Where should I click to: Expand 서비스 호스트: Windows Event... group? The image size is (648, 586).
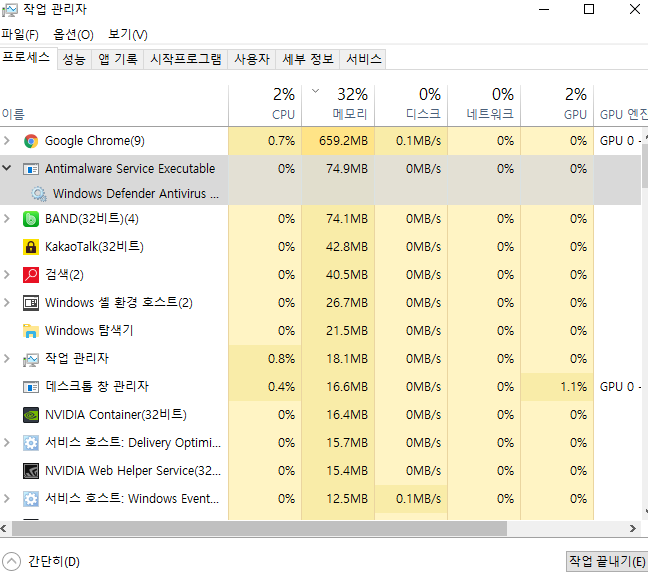click(x=7, y=498)
